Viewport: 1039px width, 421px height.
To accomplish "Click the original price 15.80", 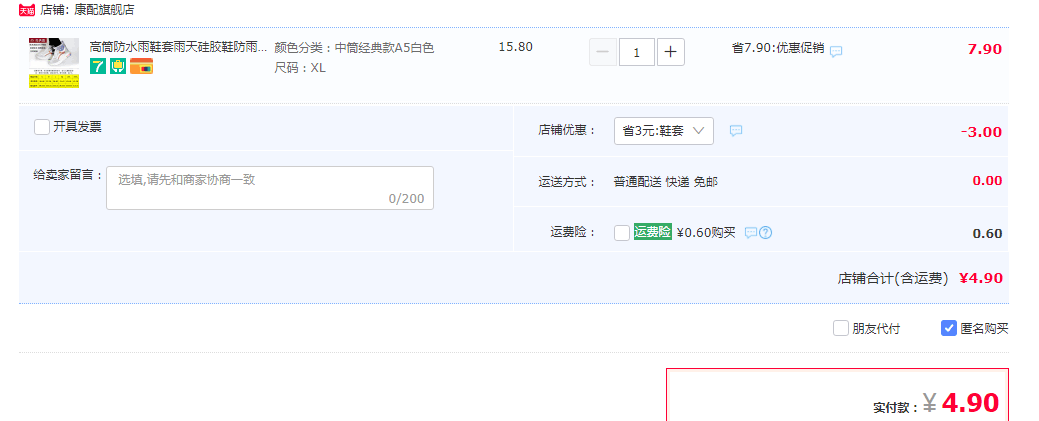I will tap(516, 47).
